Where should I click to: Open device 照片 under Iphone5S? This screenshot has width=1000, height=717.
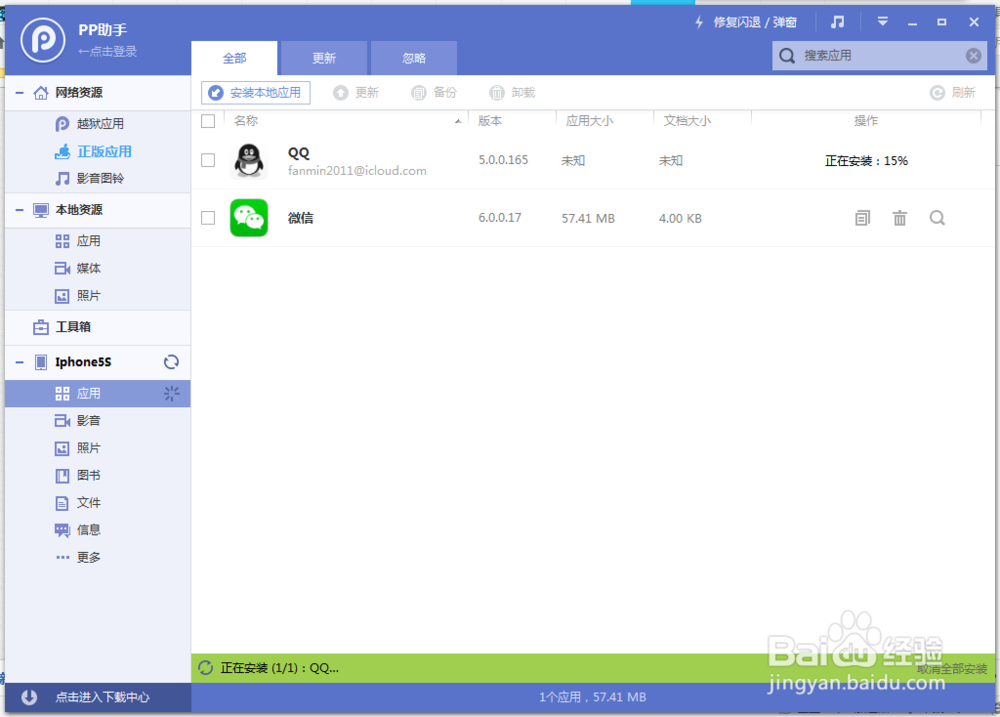click(78, 448)
